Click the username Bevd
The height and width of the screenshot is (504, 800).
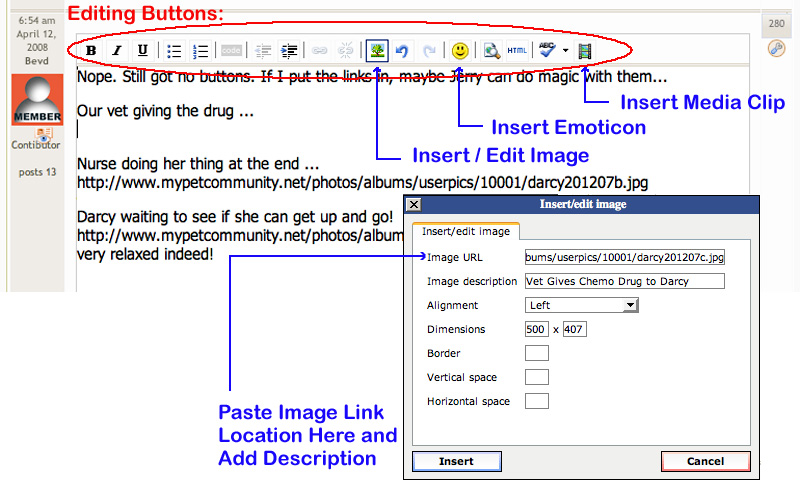[x=37, y=61]
